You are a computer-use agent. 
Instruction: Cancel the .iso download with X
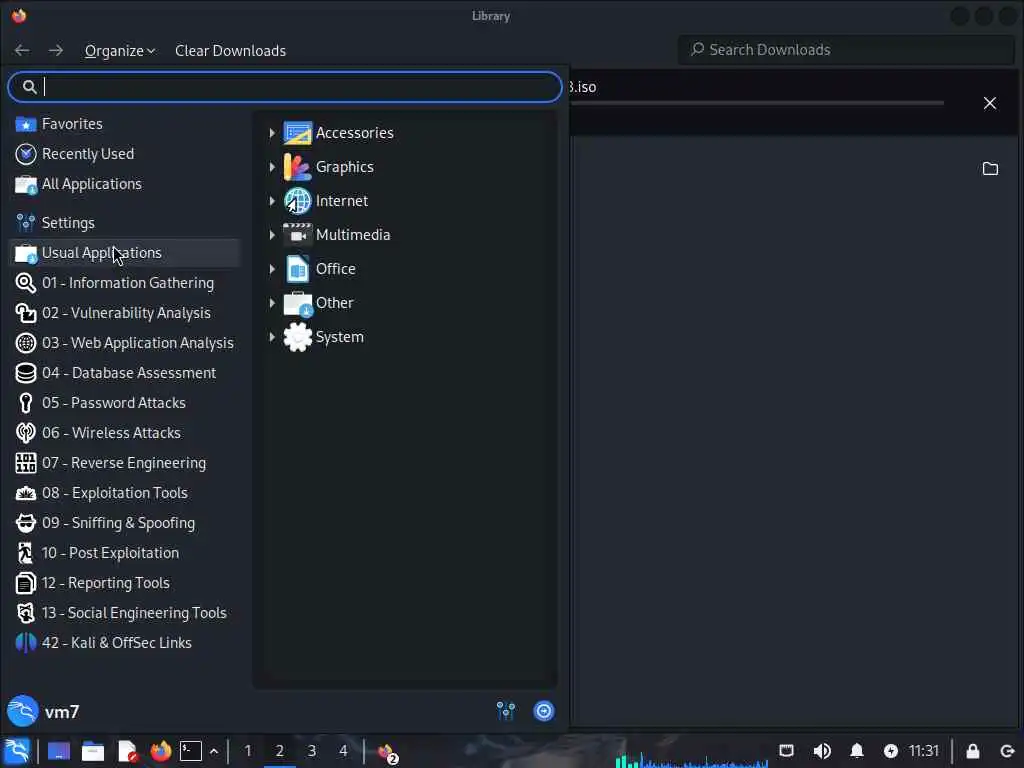(x=989, y=103)
